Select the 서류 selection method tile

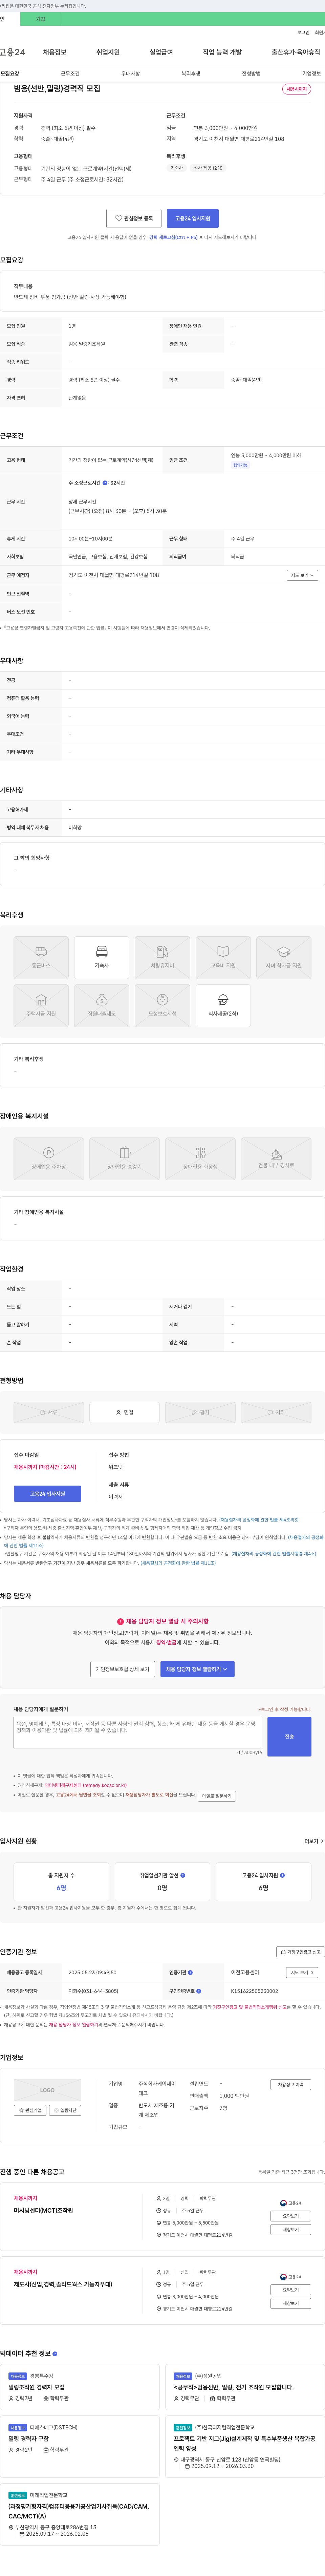point(49,1412)
